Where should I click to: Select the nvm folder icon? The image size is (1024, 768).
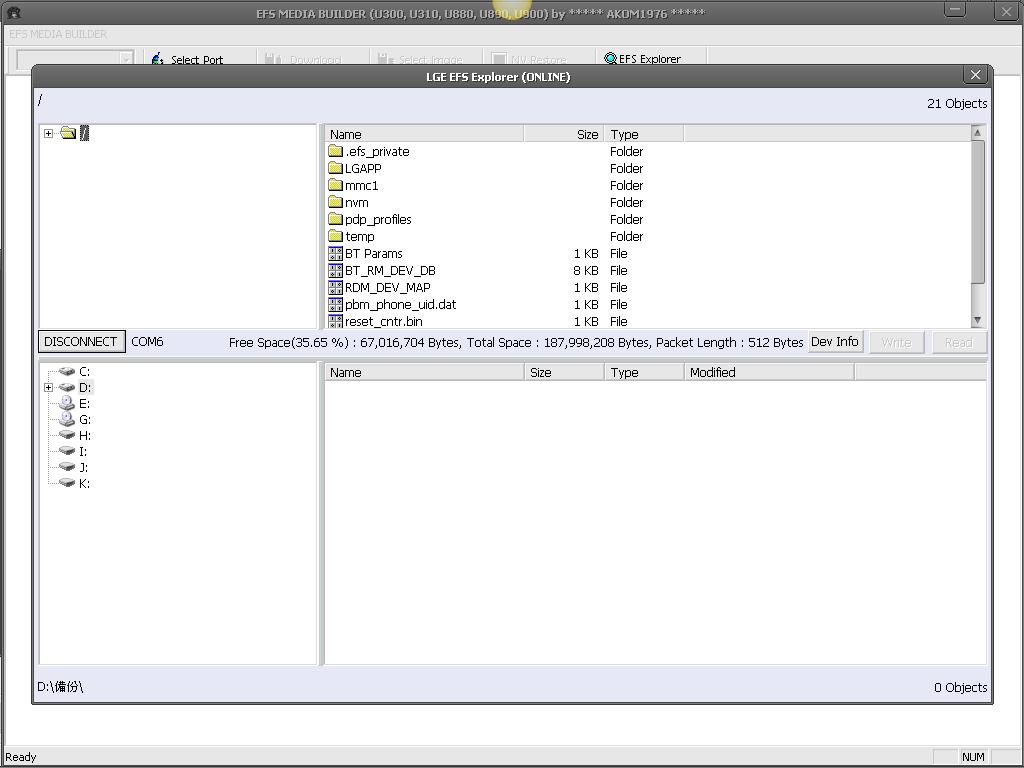pyautogui.click(x=336, y=202)
